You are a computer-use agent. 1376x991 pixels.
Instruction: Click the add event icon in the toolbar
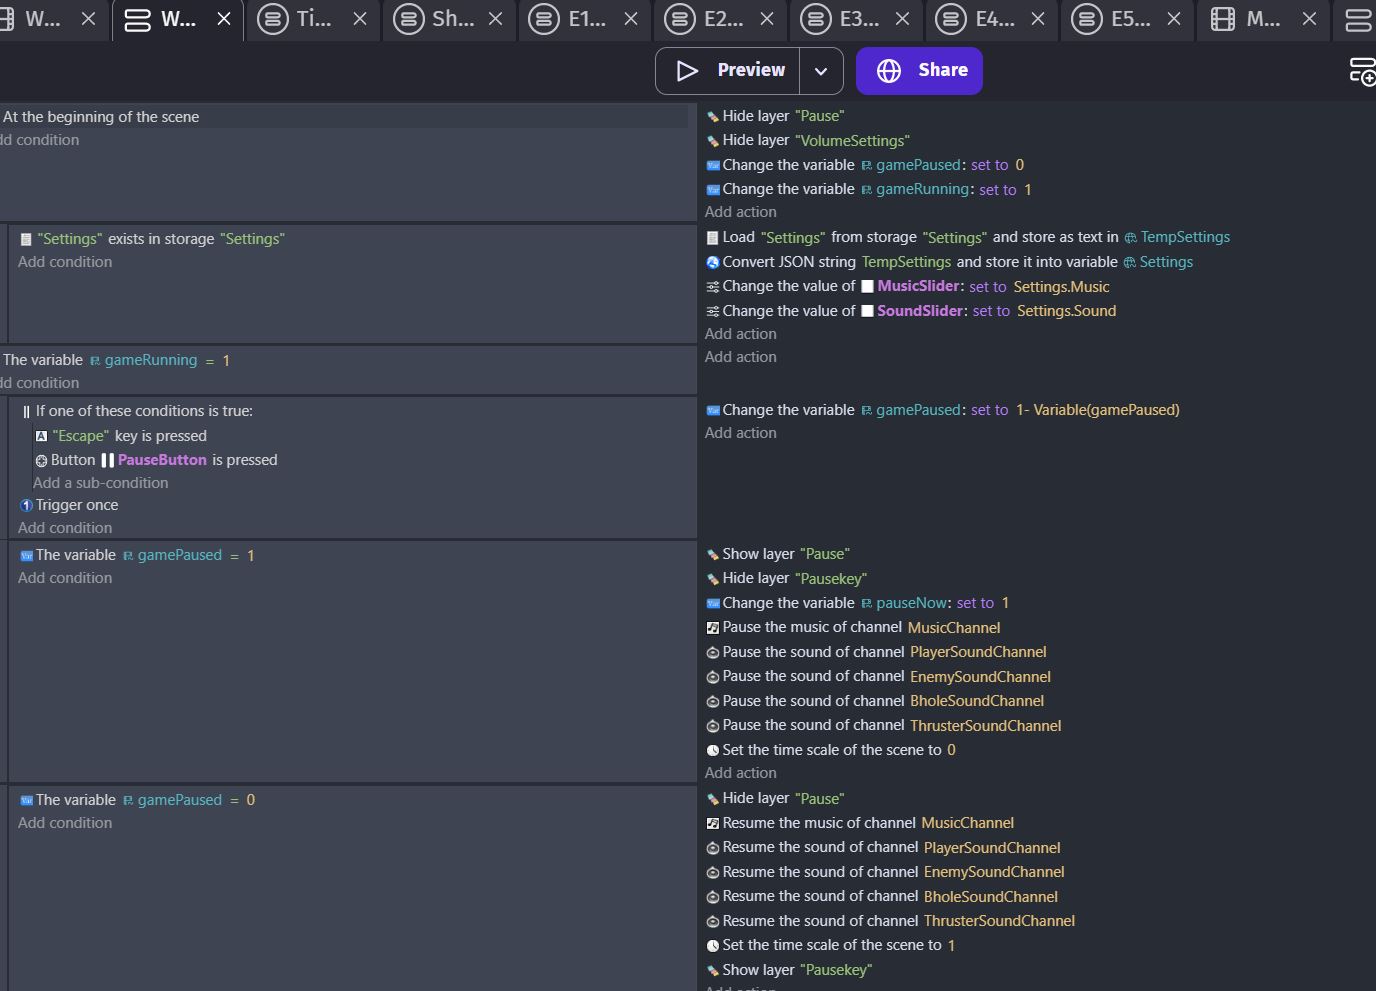(1361, 71)
